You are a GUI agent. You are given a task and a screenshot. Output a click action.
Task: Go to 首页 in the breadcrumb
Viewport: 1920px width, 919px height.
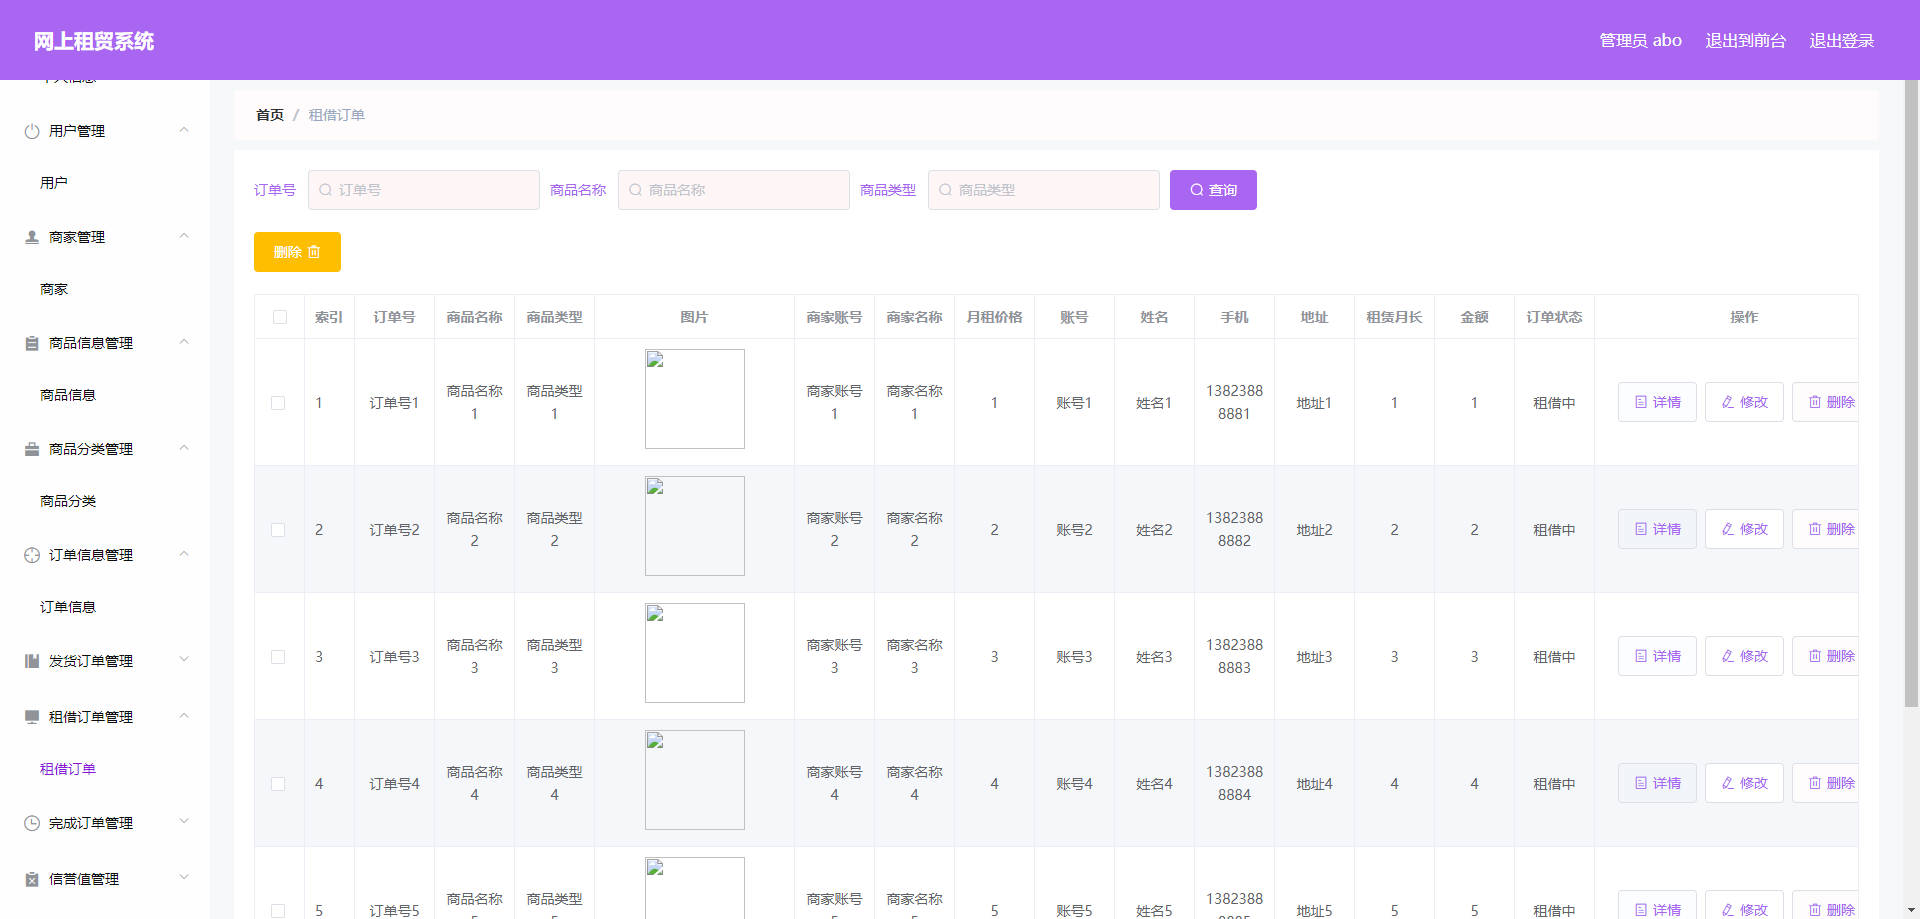[270, 115]
